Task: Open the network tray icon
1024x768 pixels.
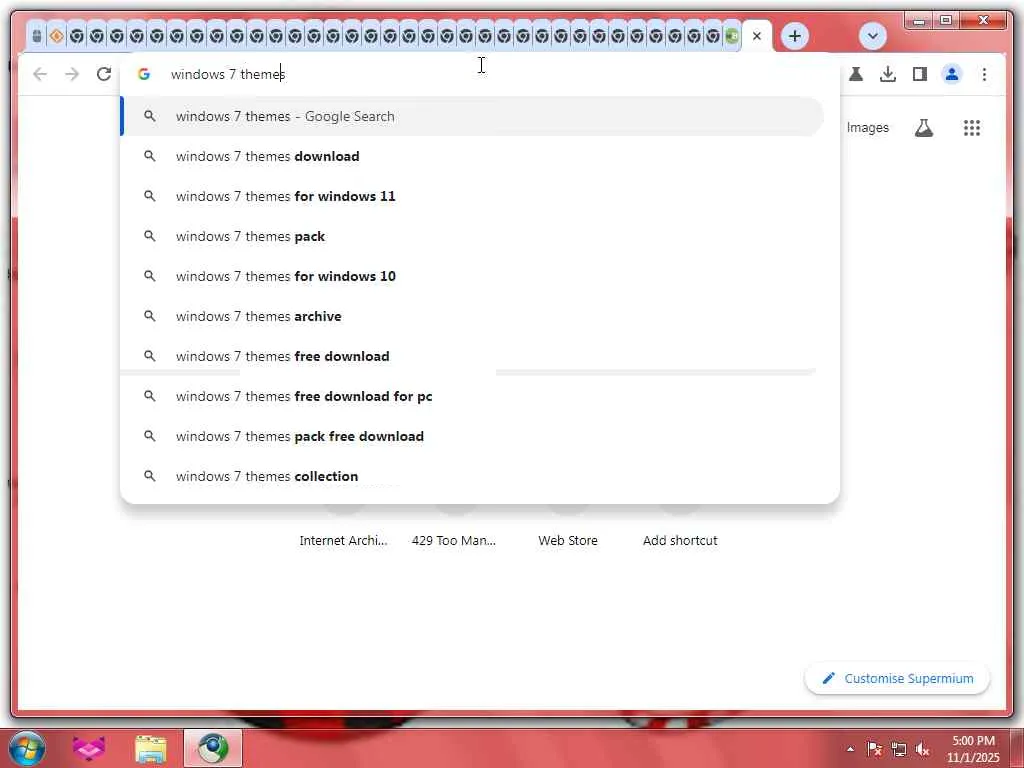Action: pos(899,749)
